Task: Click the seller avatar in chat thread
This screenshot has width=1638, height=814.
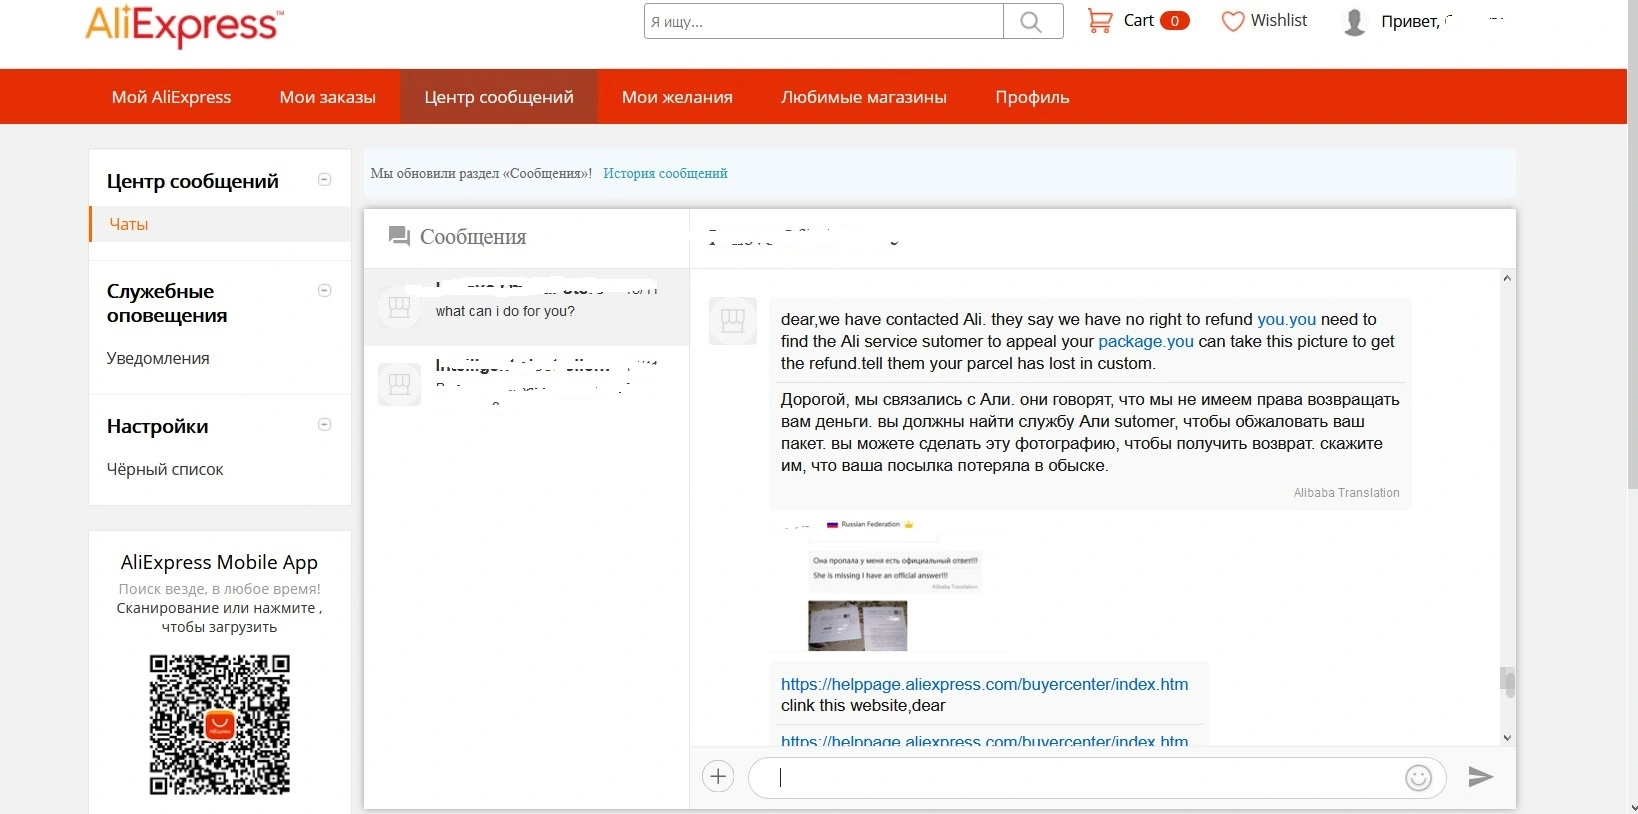Action: coord(733,321)
